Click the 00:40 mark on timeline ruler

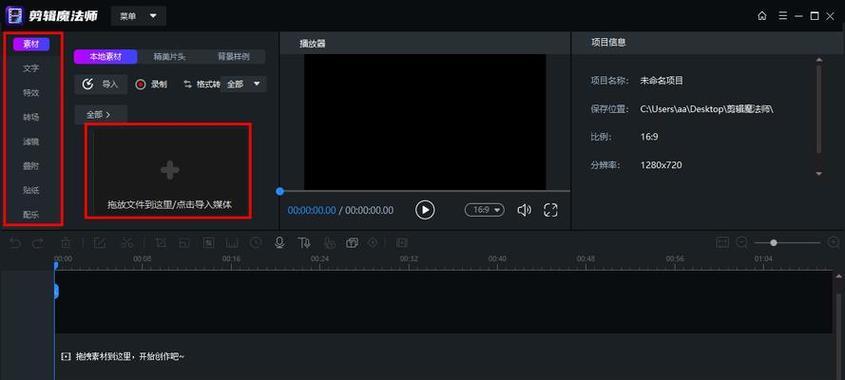pyautogui.click(x=497, y=259)
